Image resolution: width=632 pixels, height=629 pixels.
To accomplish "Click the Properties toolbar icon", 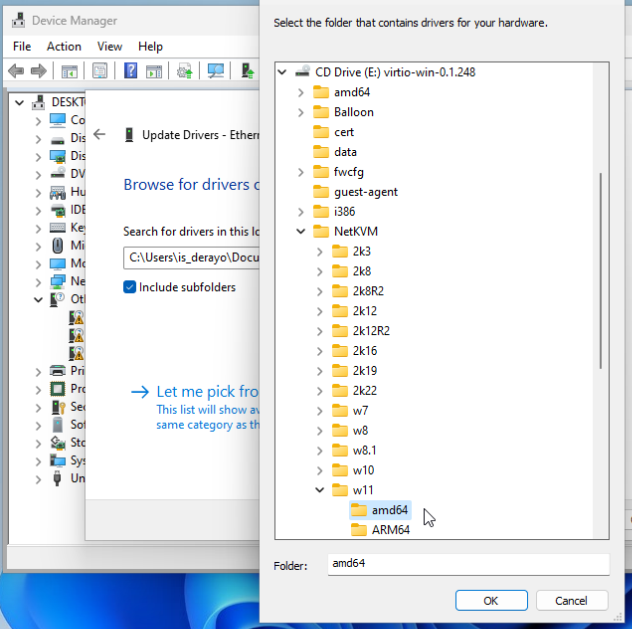I will pos(100,71).
